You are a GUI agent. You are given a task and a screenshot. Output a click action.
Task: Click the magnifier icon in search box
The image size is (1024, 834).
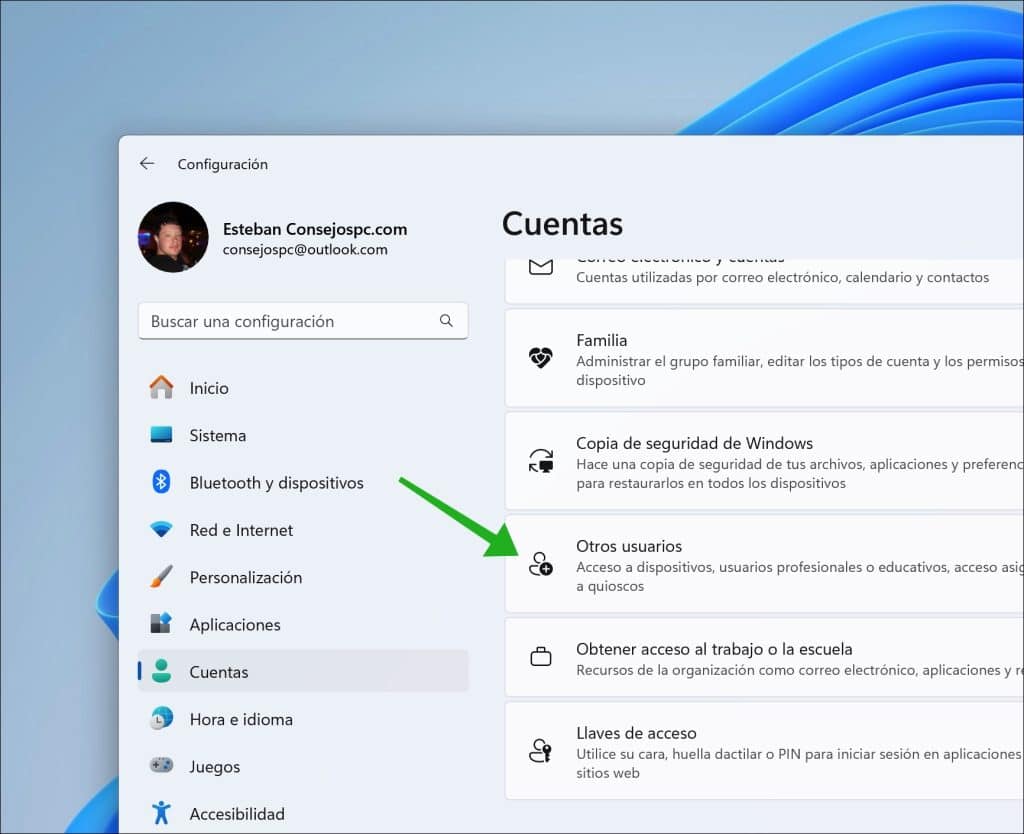tap(446, 321)
